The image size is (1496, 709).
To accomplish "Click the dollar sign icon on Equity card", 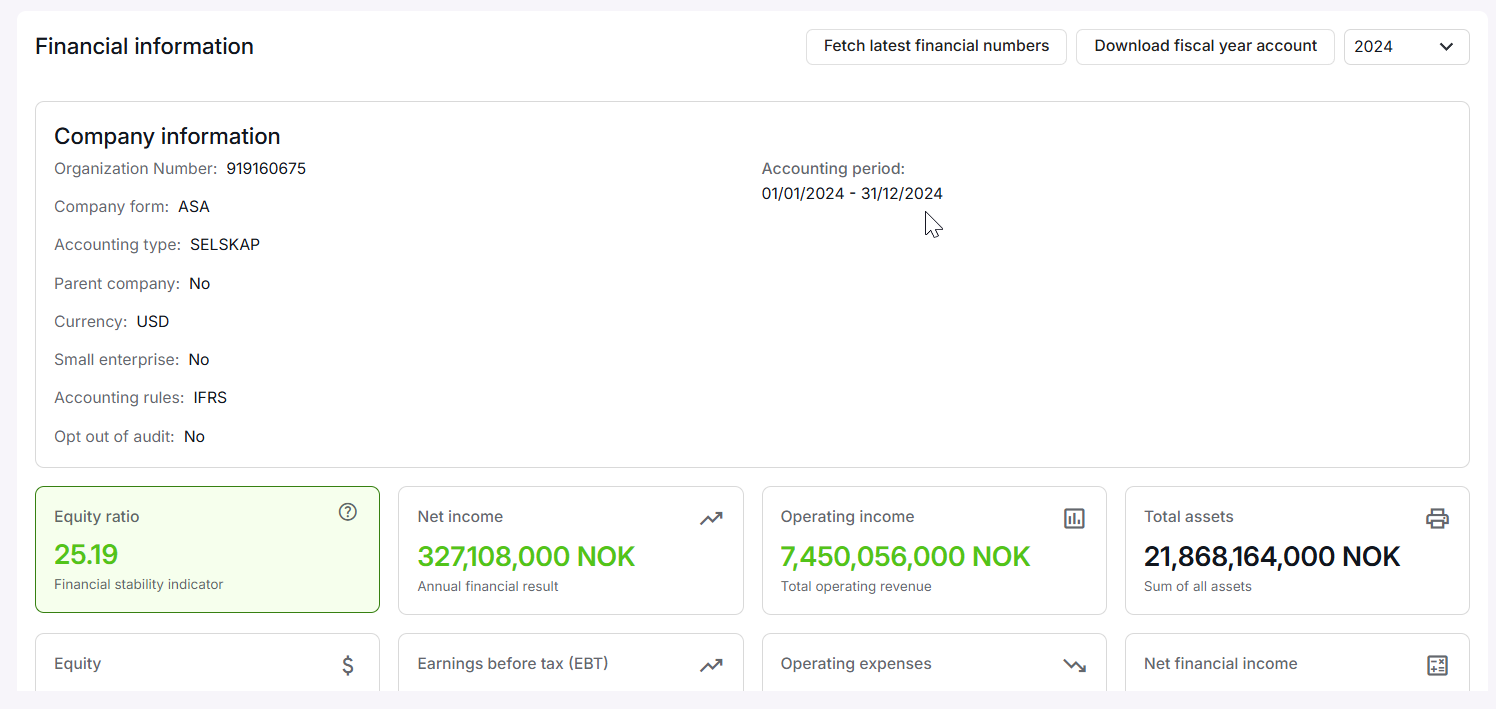I will tap(347, 665).
